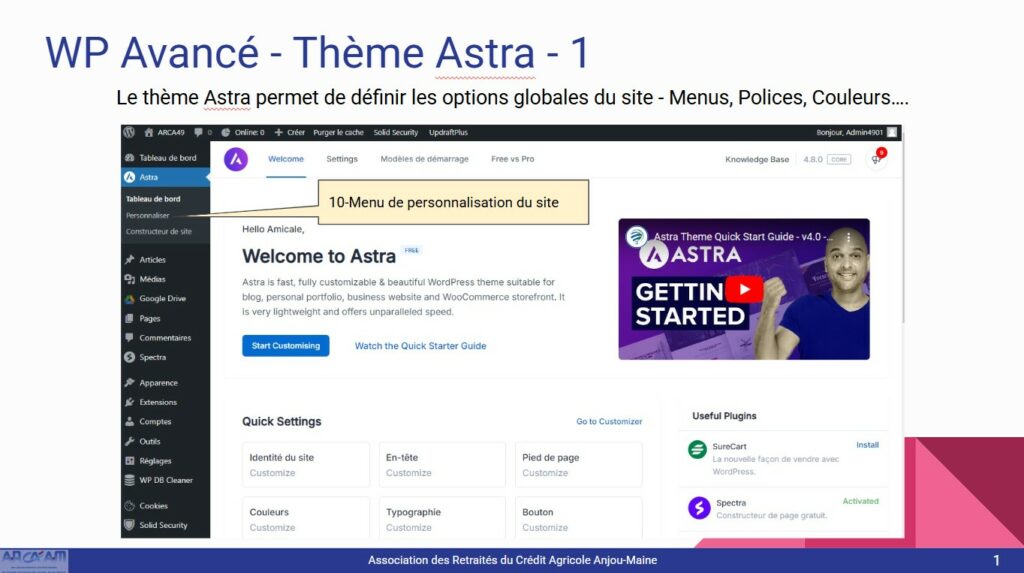Click the SureCart plugin icon

(697, 450)
